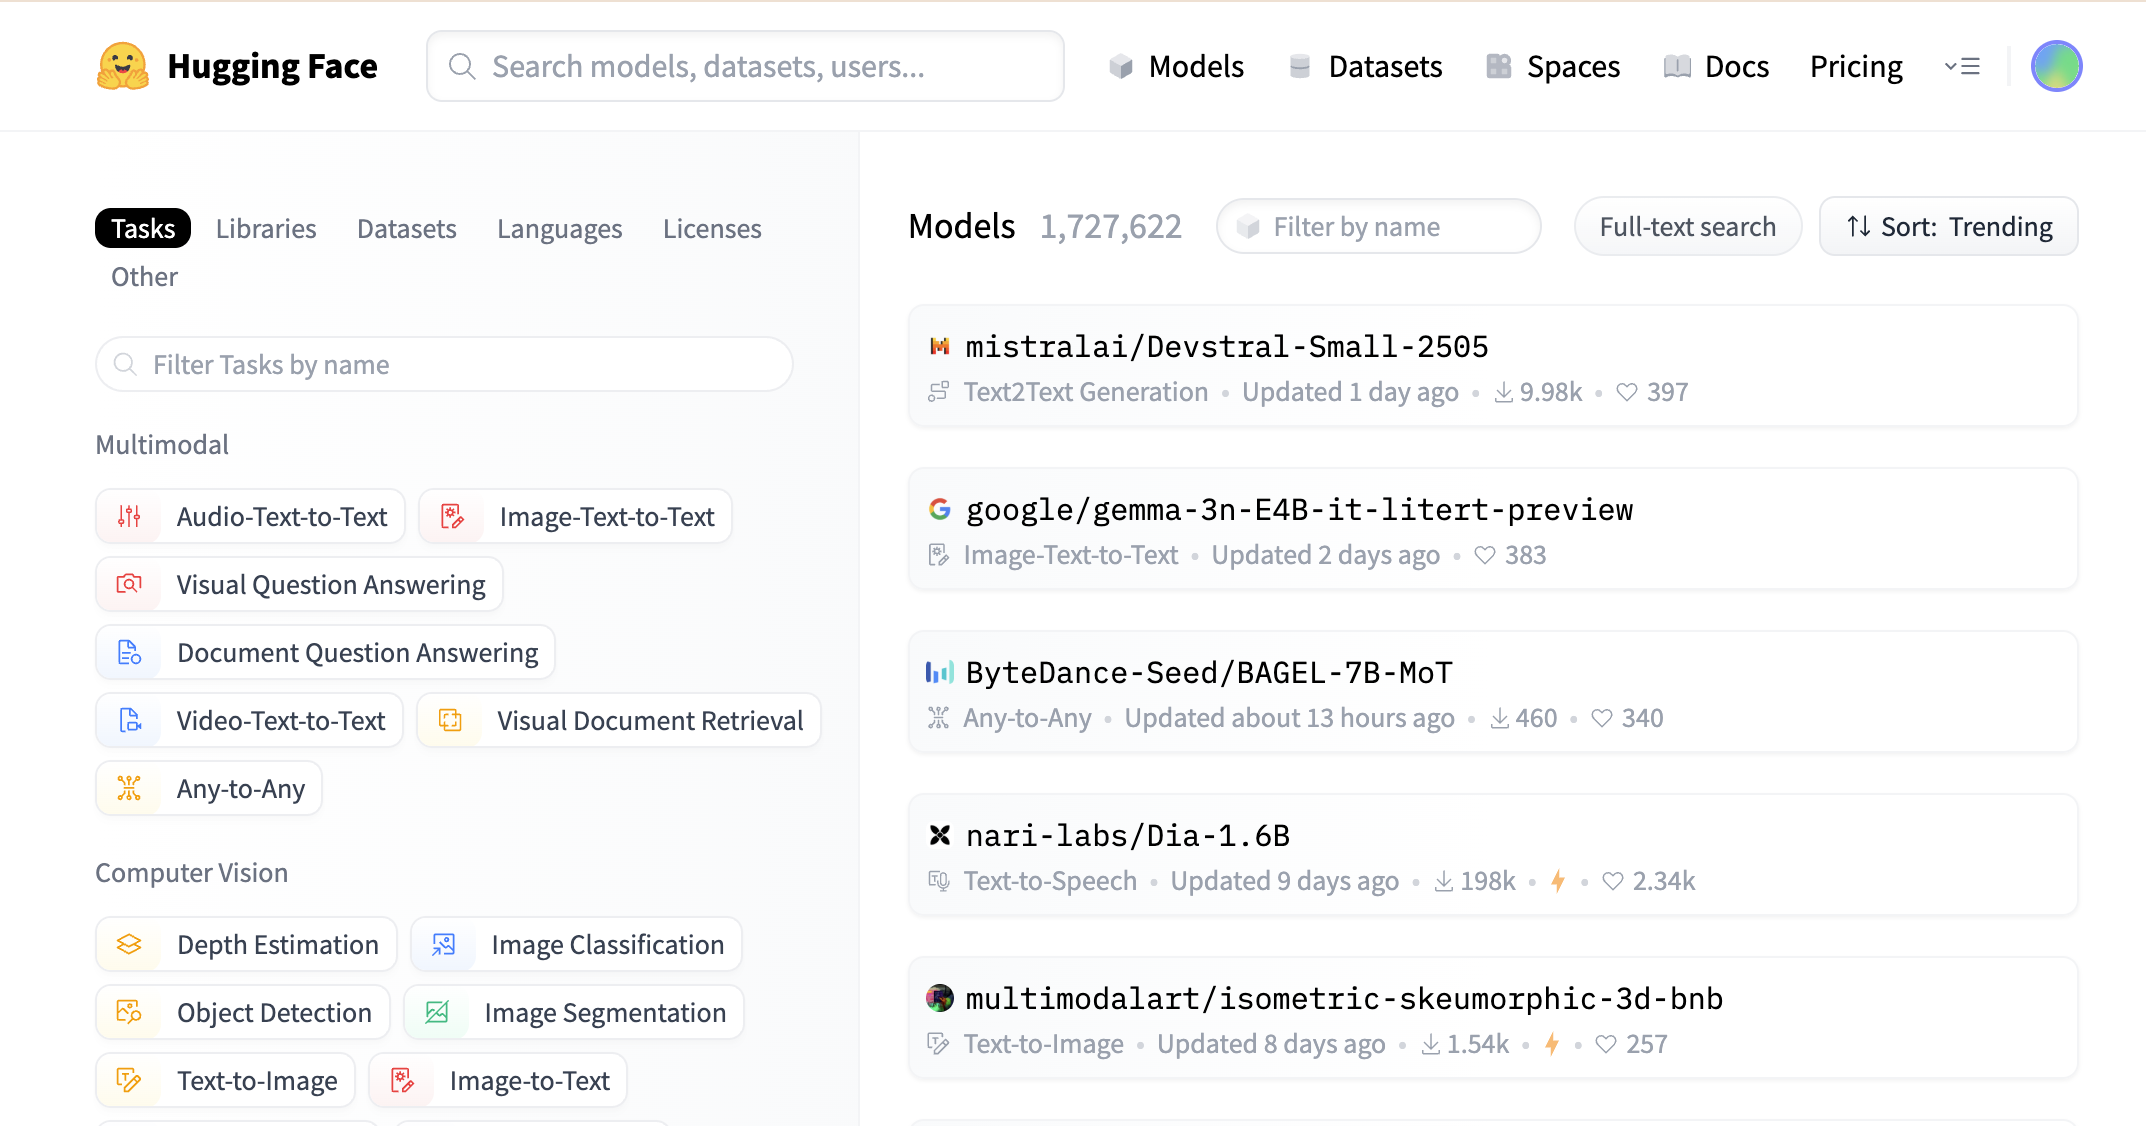Select the Image Classification task icon
Screen dimensions: 2146x1126
[443, 944]
